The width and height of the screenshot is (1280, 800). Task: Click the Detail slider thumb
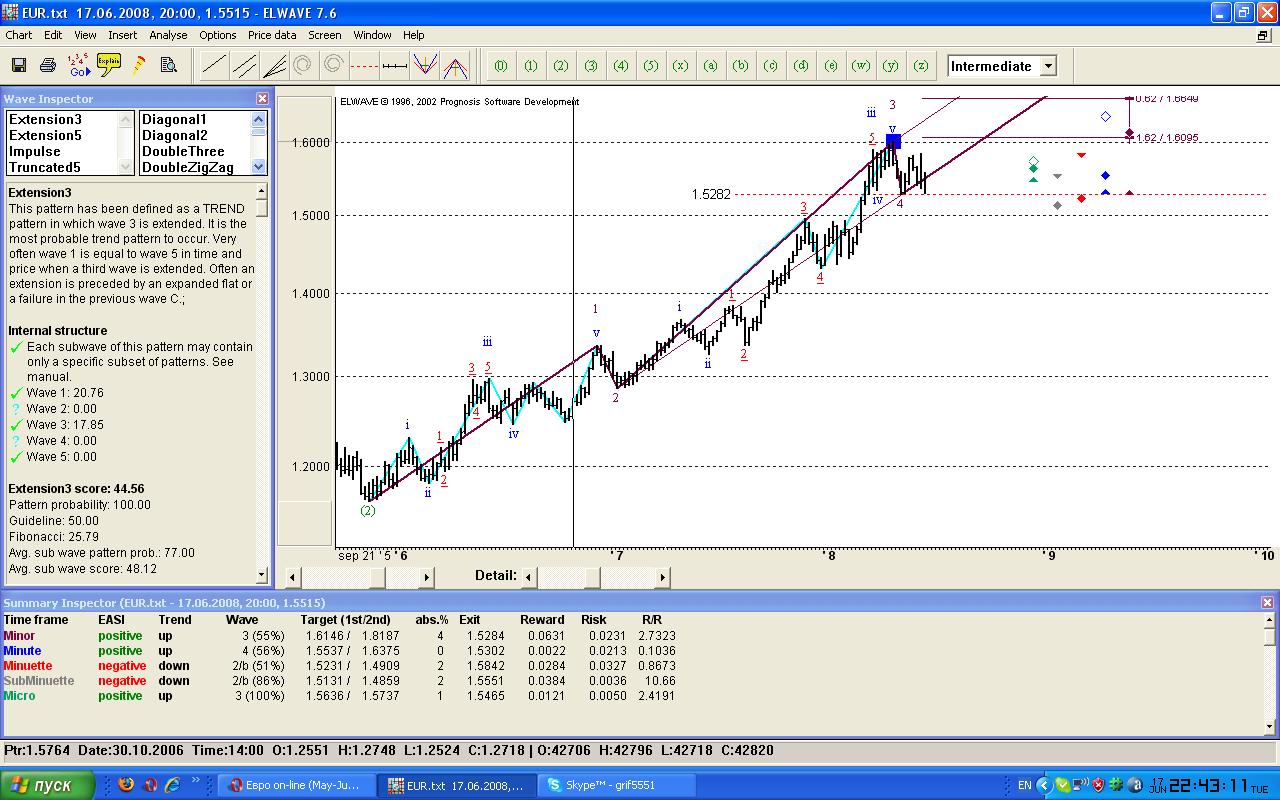click(592, 577)
